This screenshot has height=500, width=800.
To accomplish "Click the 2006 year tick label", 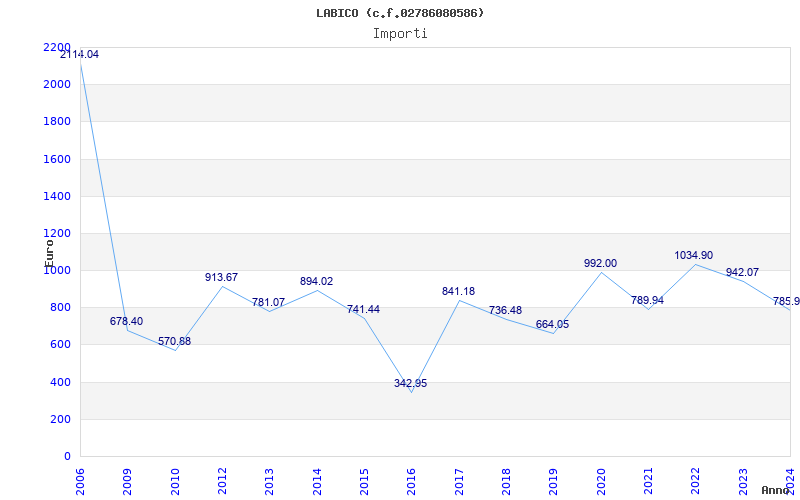I will click(x=80, y=482).
